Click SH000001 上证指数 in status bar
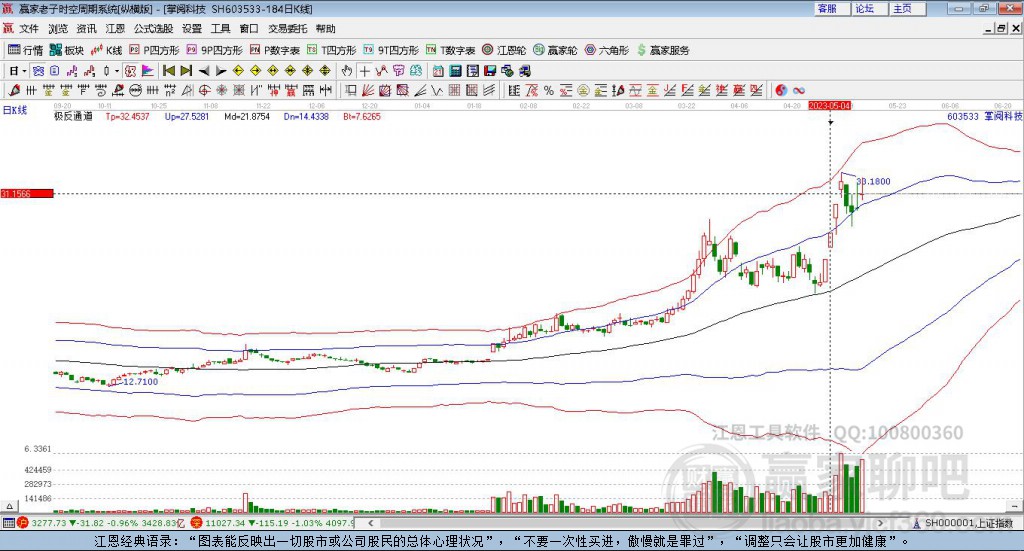 point(968,523)
